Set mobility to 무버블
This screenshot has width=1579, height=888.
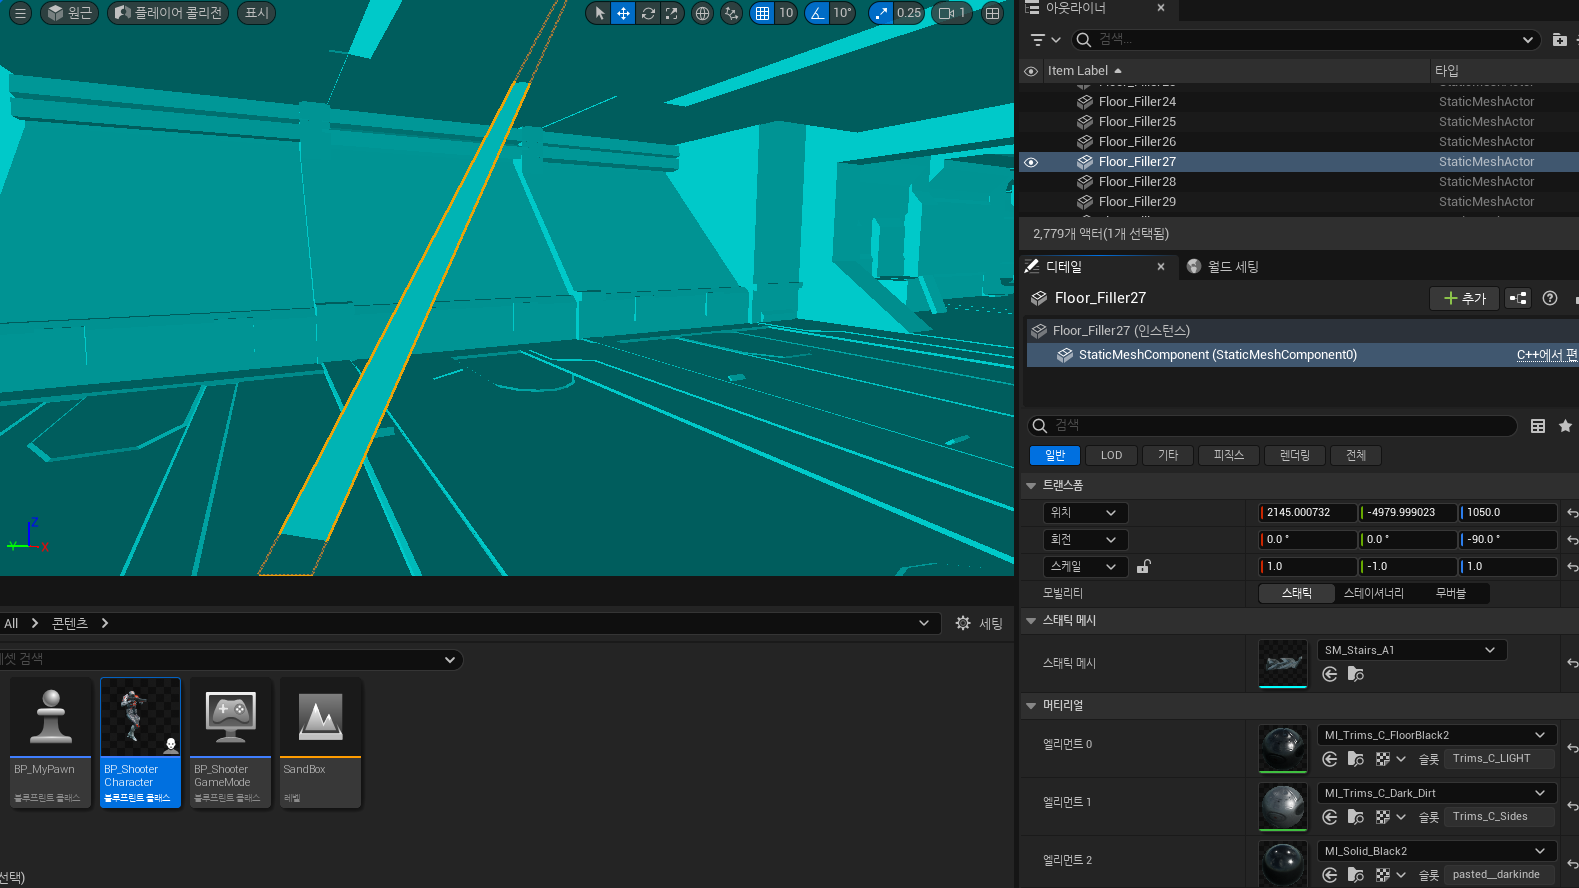point(1451,594)
